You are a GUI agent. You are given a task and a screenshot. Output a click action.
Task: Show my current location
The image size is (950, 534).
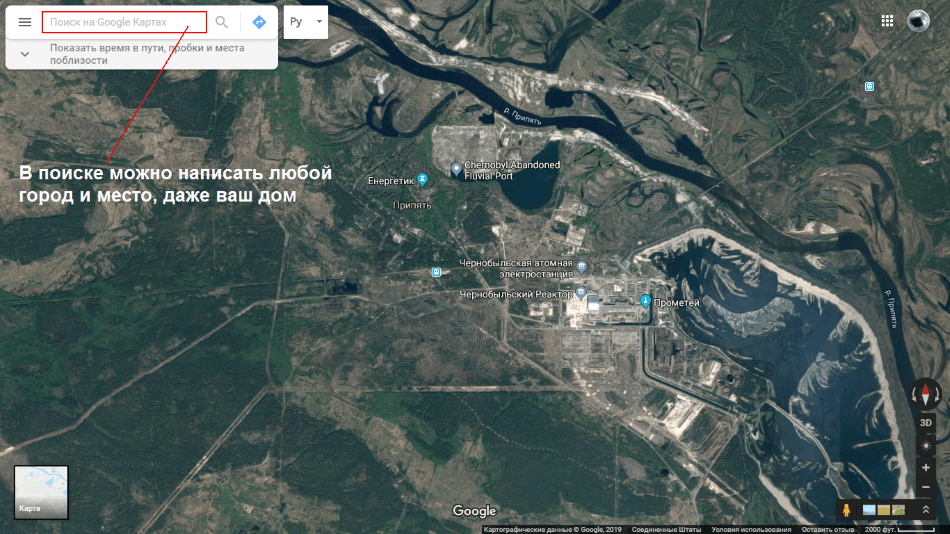pos(926,445)
